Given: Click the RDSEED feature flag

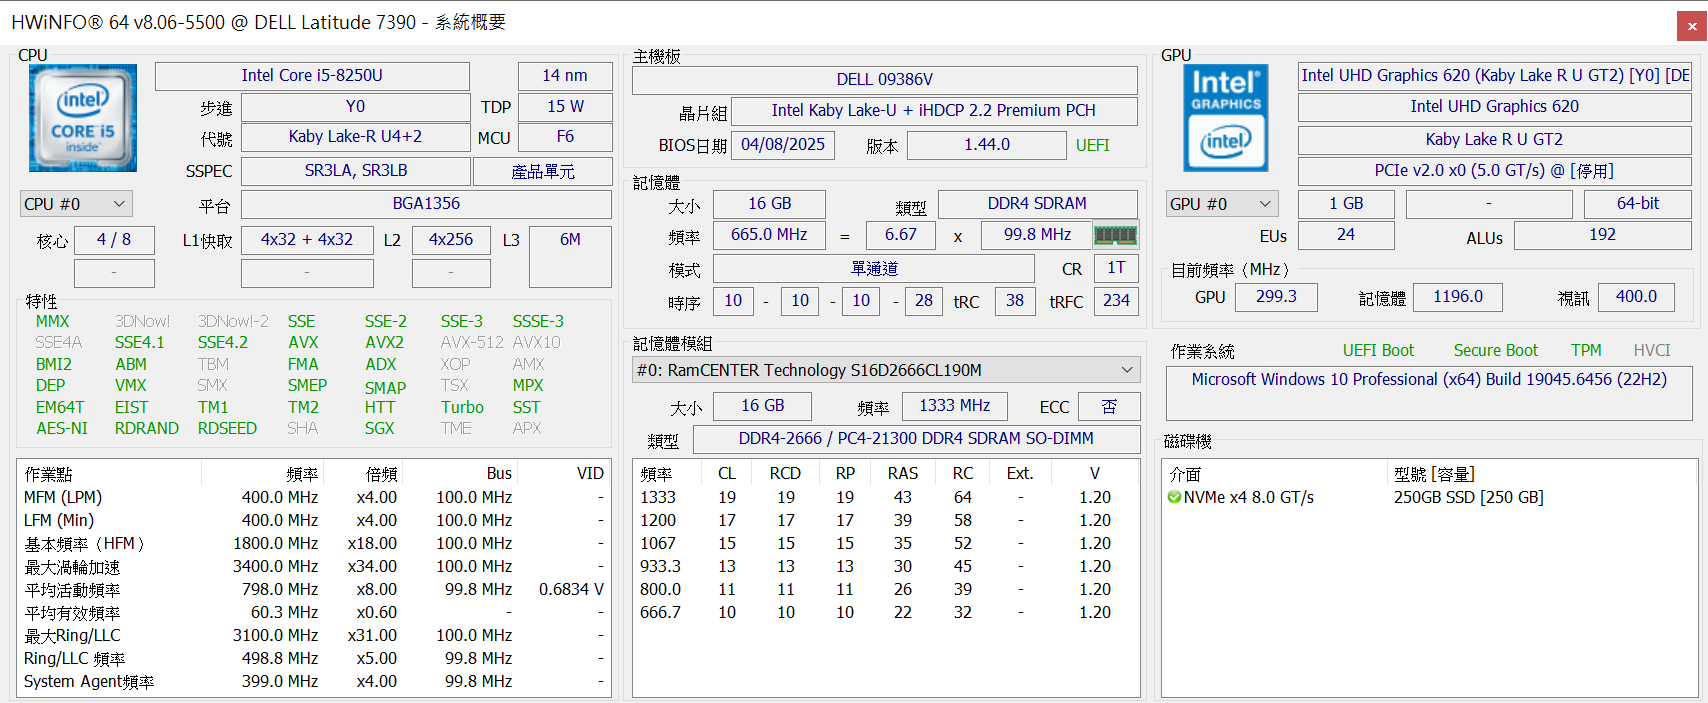Looking at the screenshot, I should [227, 429].
